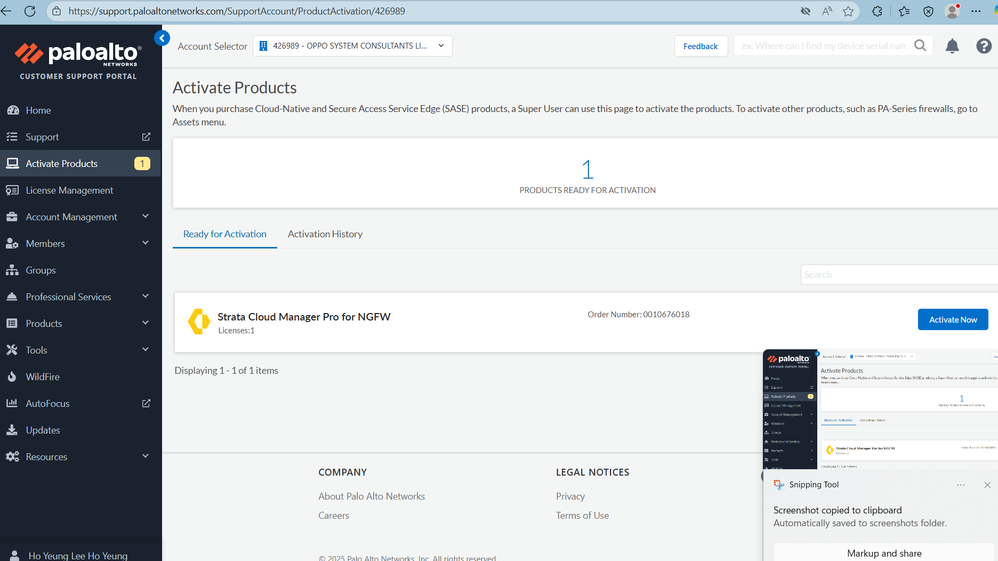Go back with browser back arrow

tap(6, 11)
